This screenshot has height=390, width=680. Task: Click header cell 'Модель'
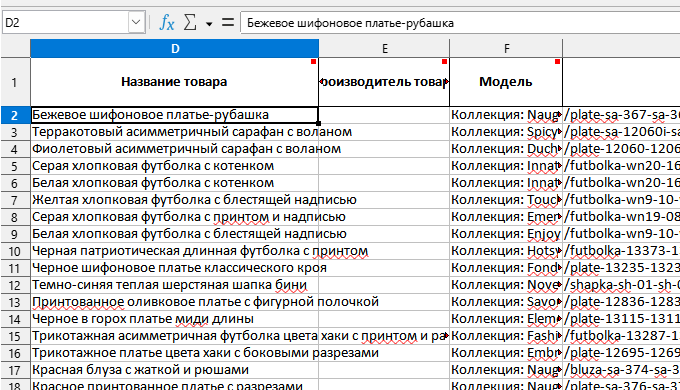click(506, 82)
